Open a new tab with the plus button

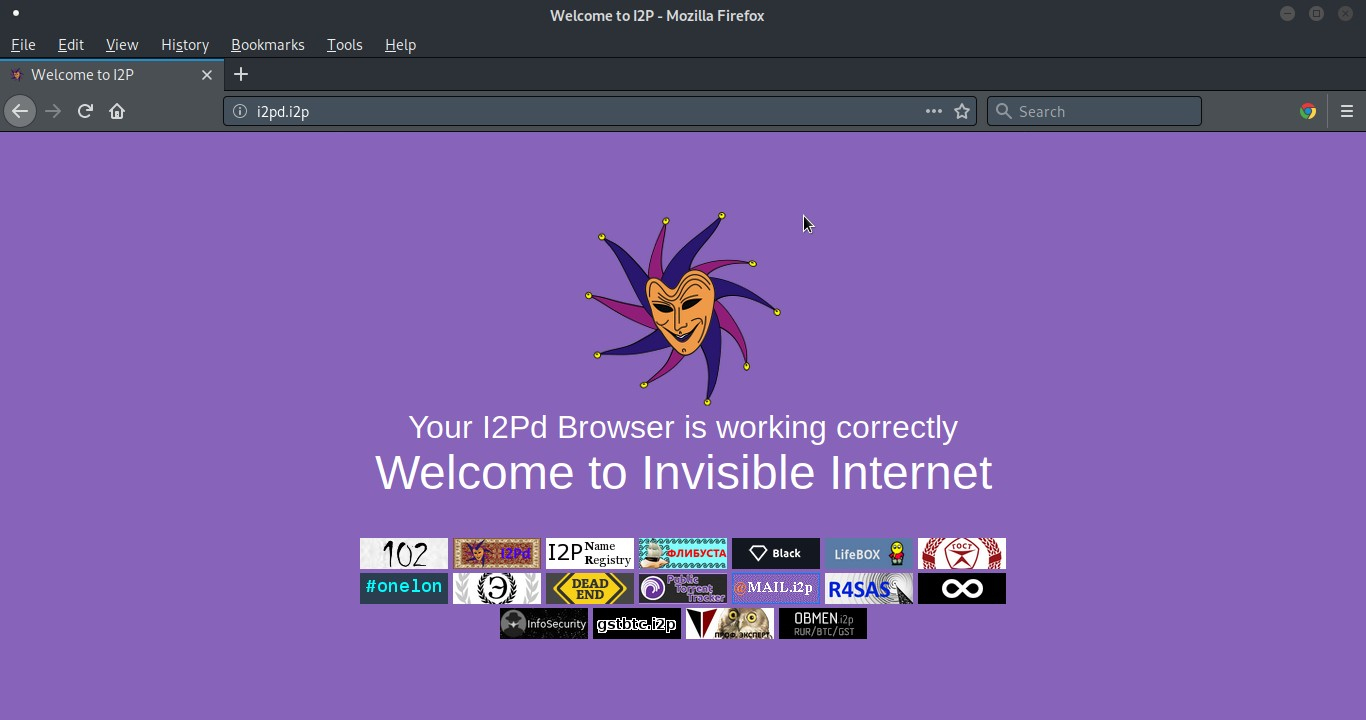[241, 74]
